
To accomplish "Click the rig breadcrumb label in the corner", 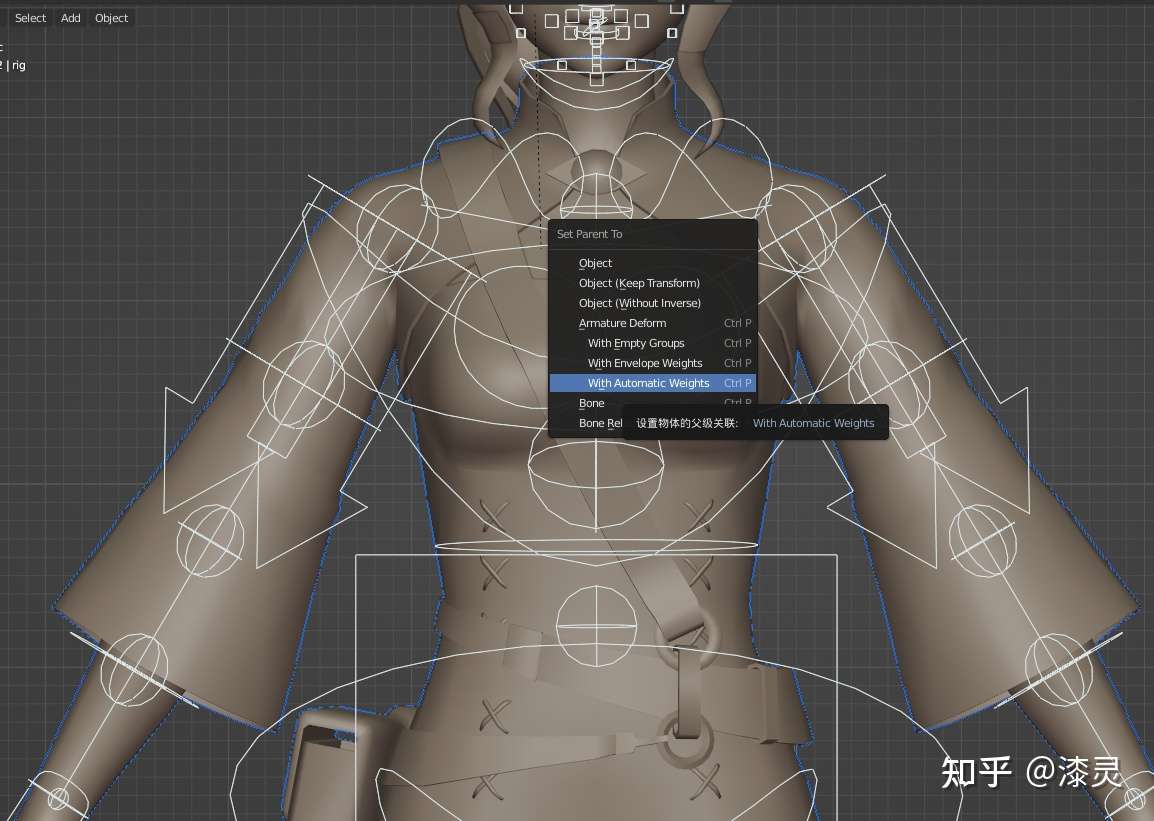I will coord(18,65).
